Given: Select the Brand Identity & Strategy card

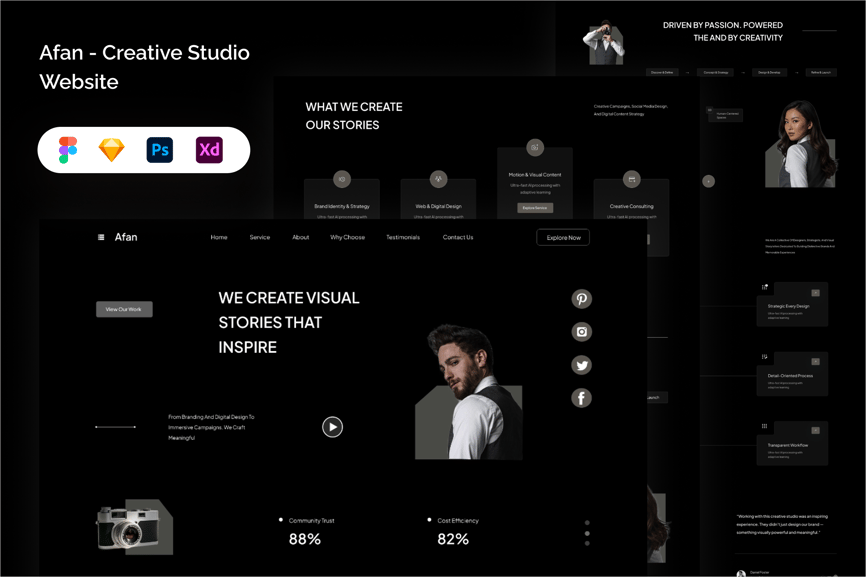Looking at the screenshot, I should coord(342,200).
